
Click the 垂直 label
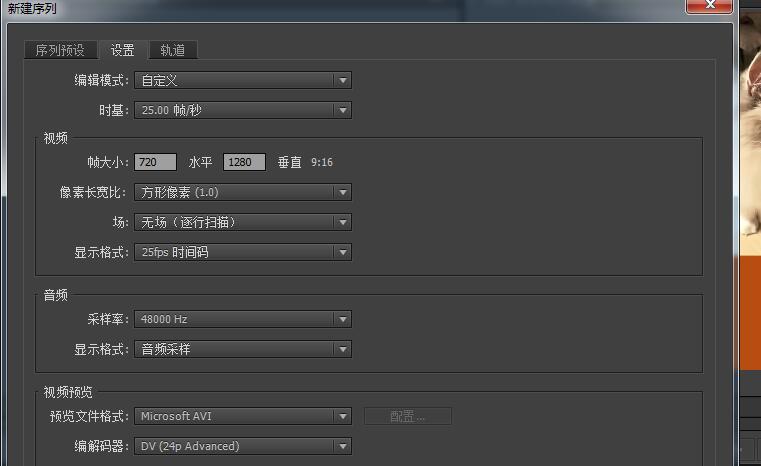[290, 162]
